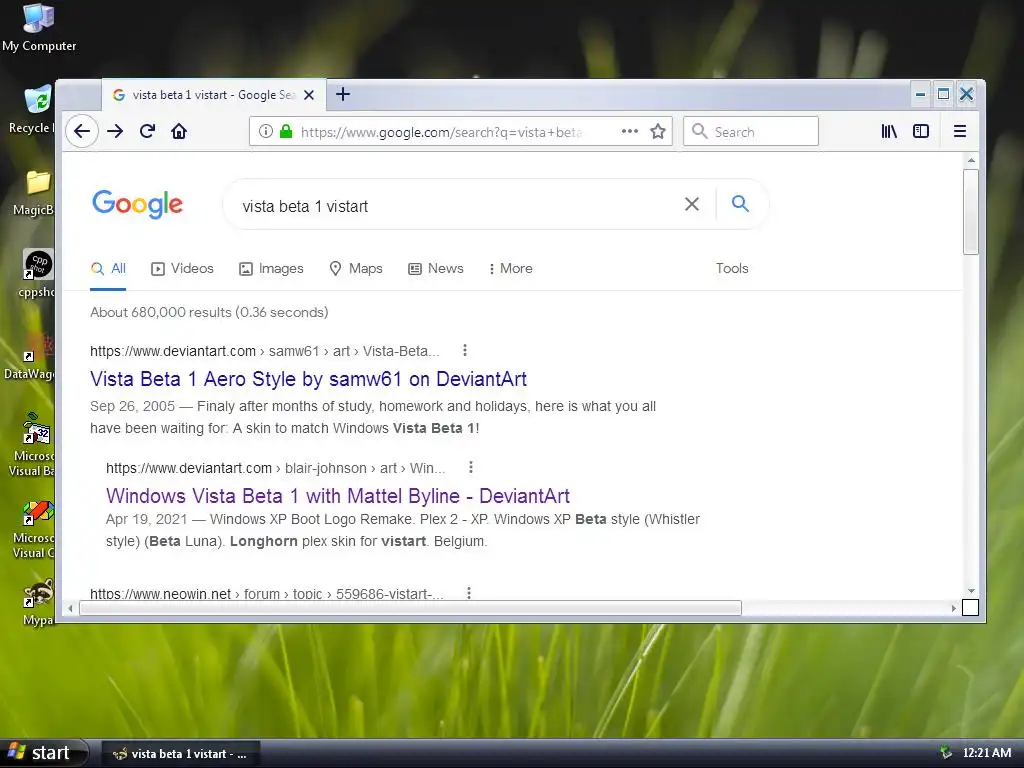This screenshot has height=768, width=1024.
Task: Open Google search Tools
Action: [x=732, y=268]
